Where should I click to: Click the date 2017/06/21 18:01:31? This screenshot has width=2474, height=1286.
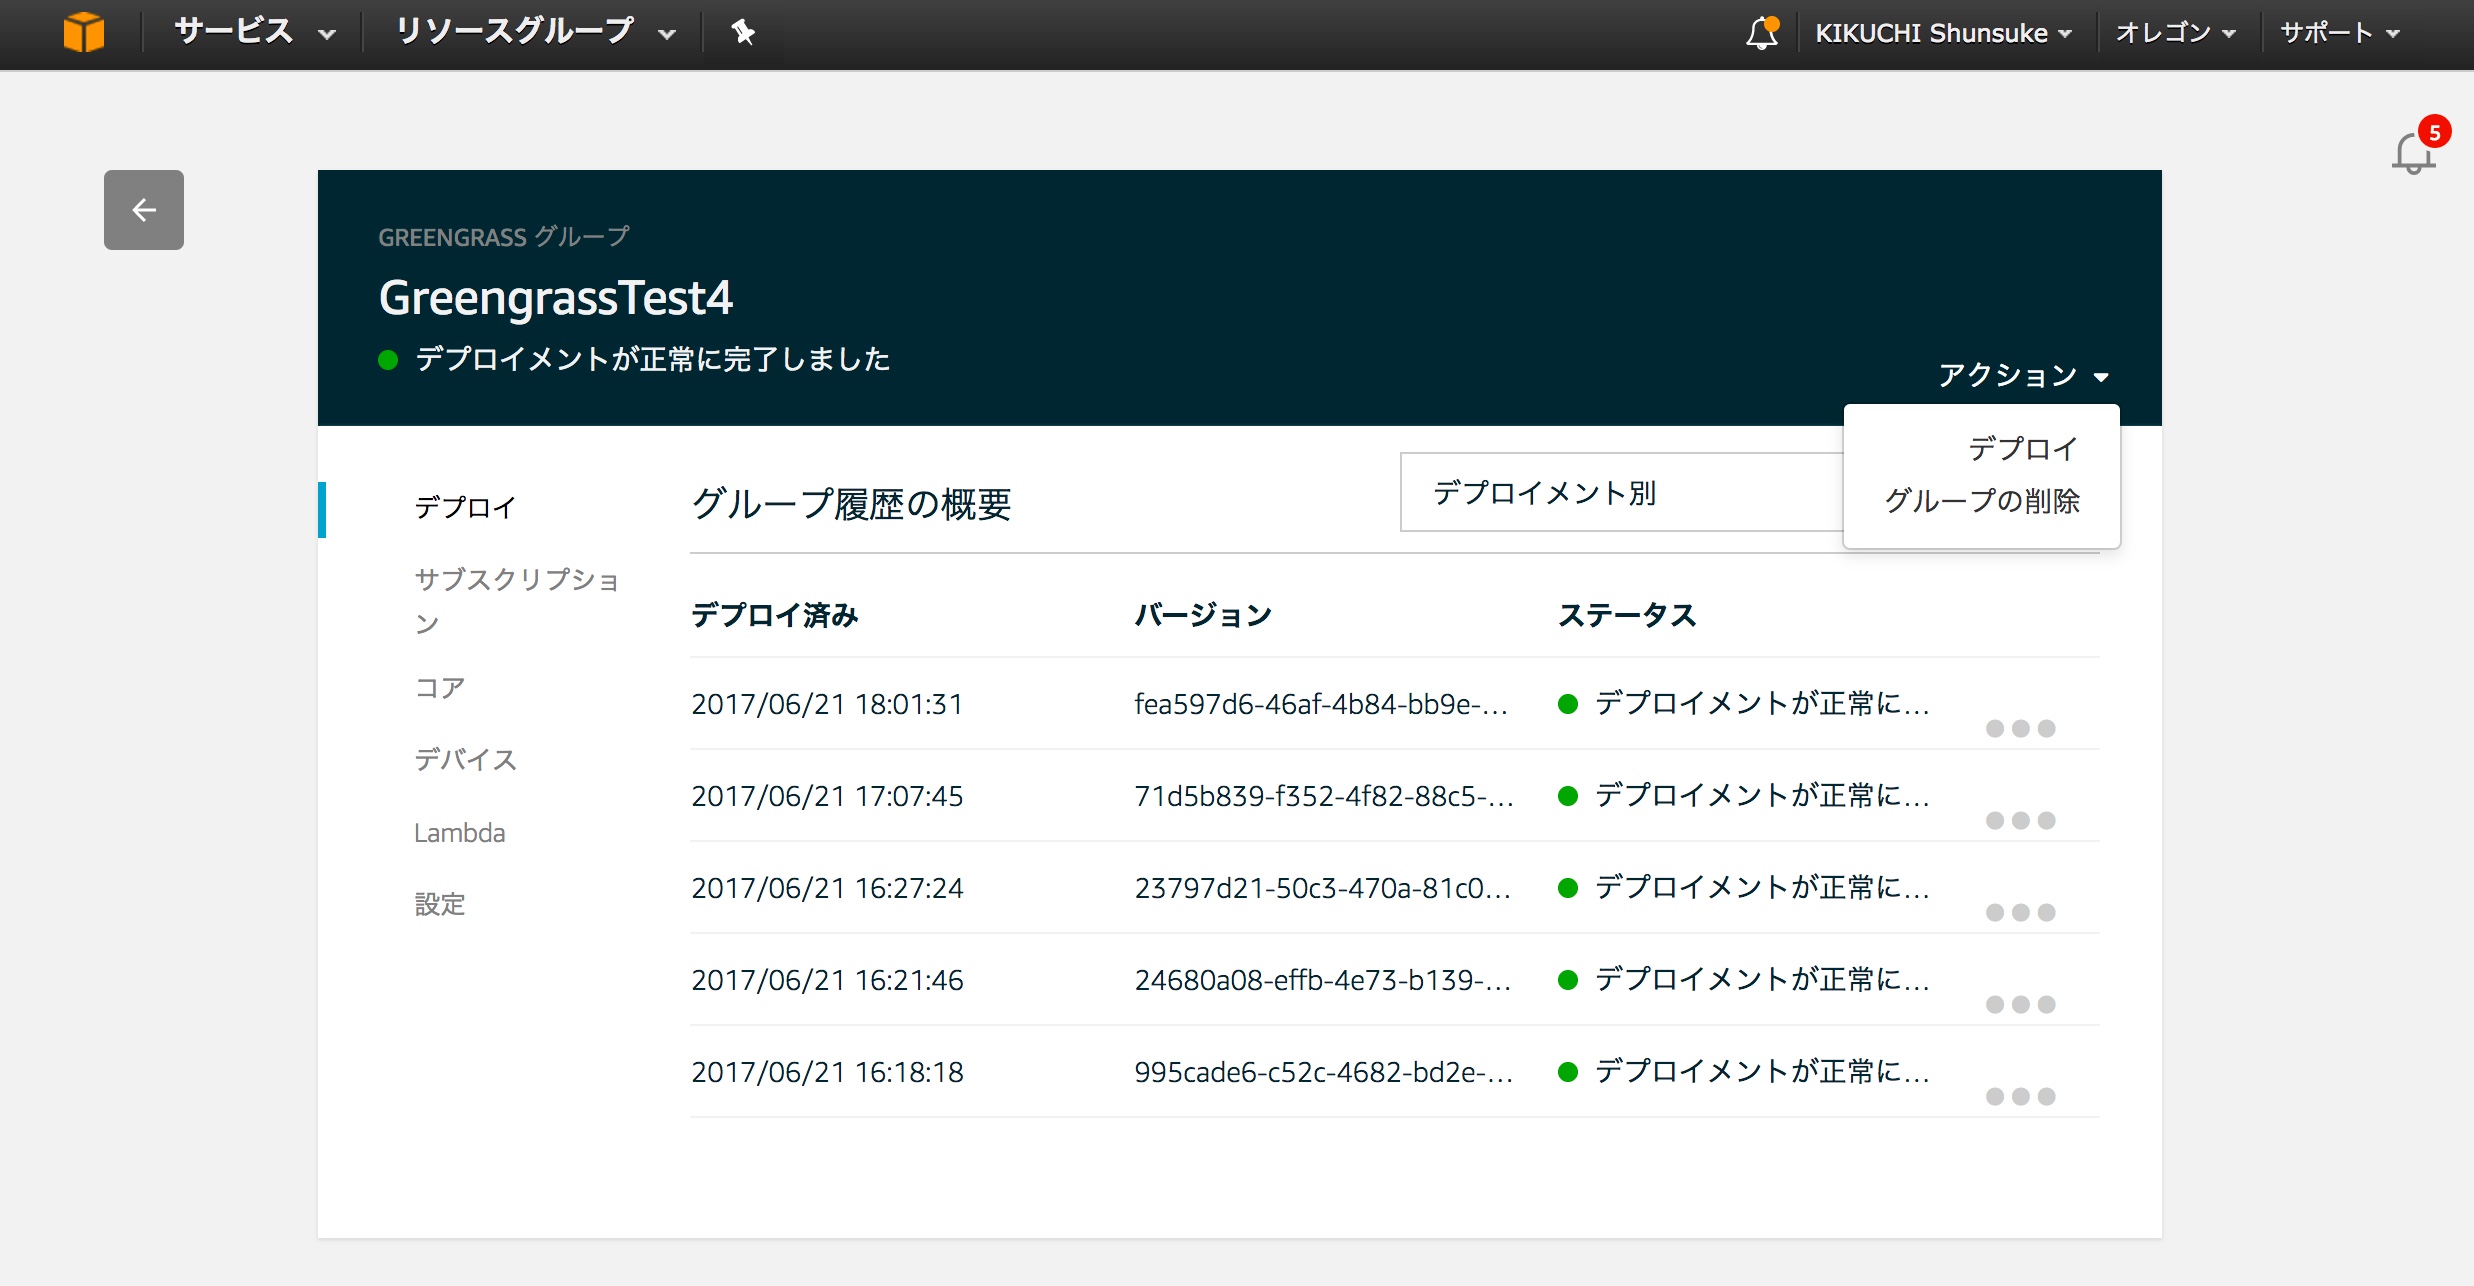[x=827, y=704]
